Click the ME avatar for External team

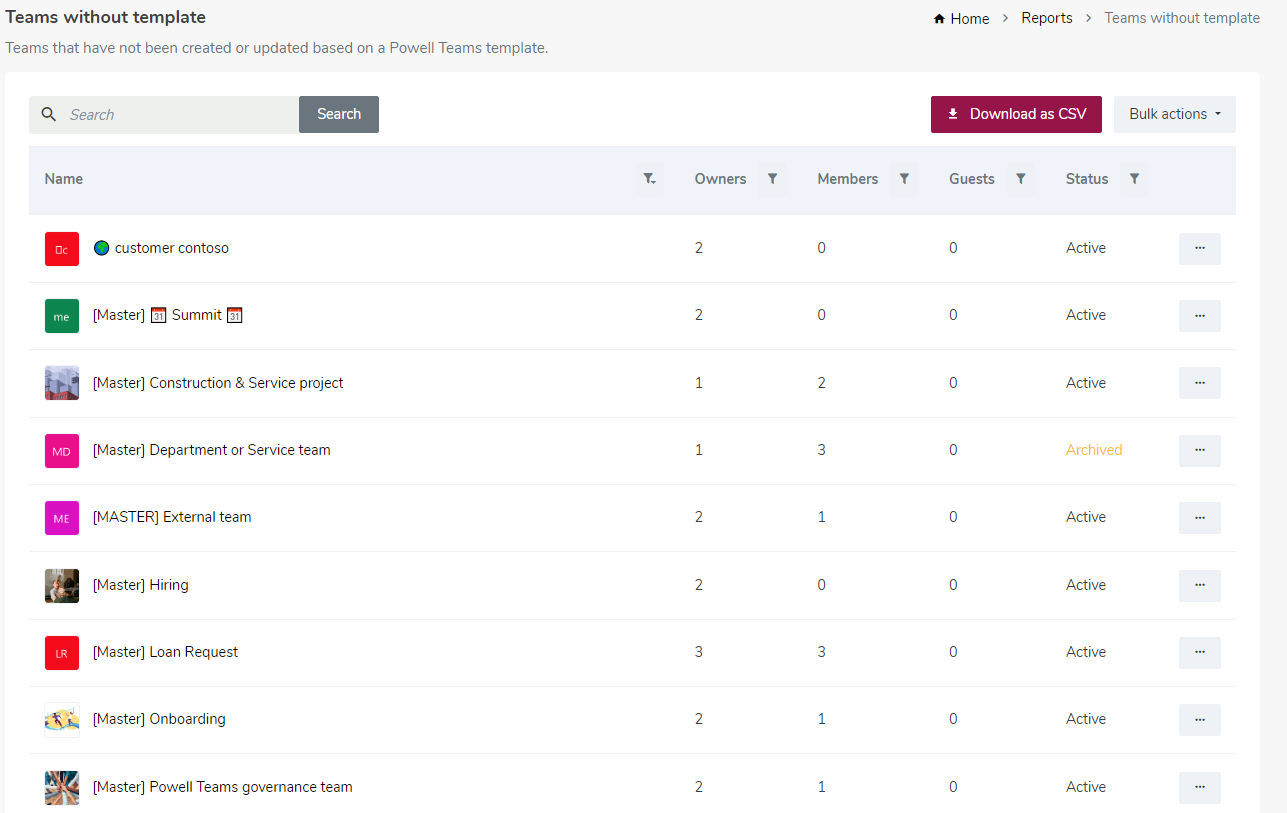tap(62, 518)
